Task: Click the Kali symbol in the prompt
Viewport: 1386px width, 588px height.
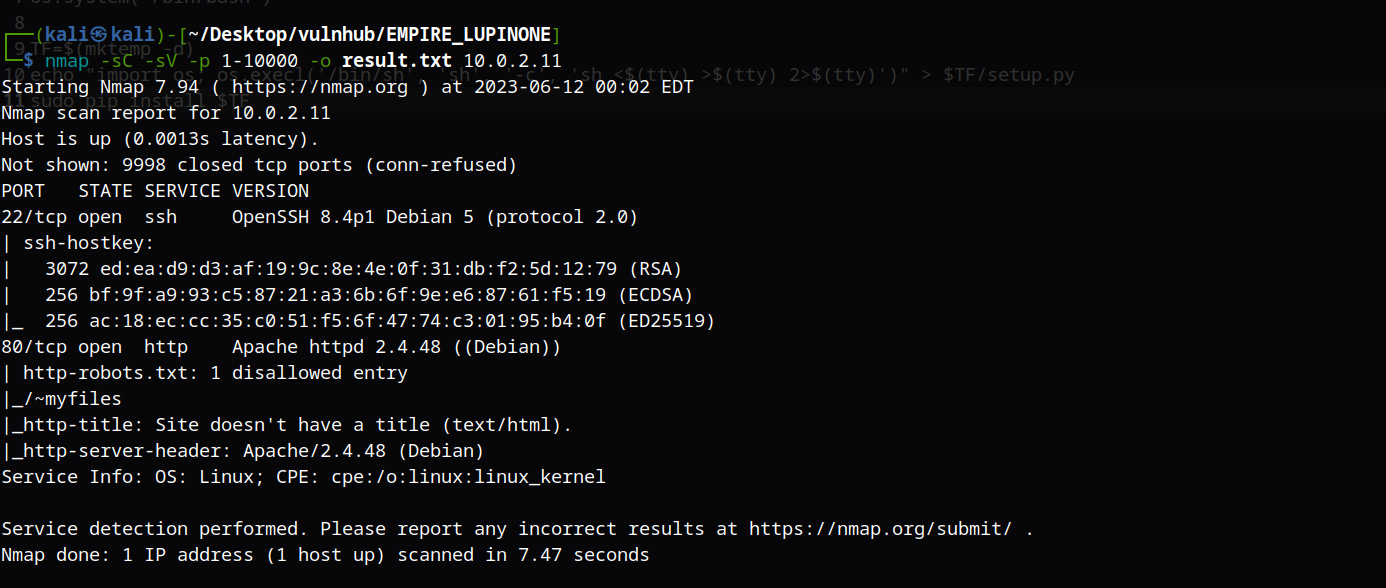Action: 100,35
